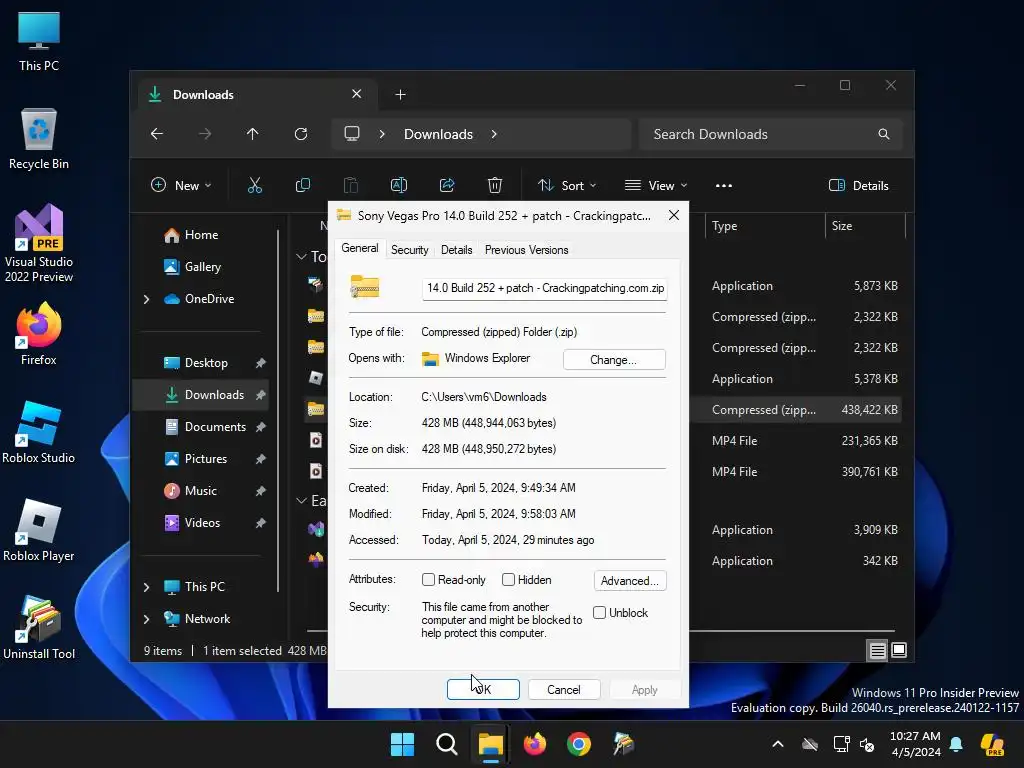Launch Firefox from the desktop shortcut
The height and width of the screenshot is (768, 1024).
(39, 334)
